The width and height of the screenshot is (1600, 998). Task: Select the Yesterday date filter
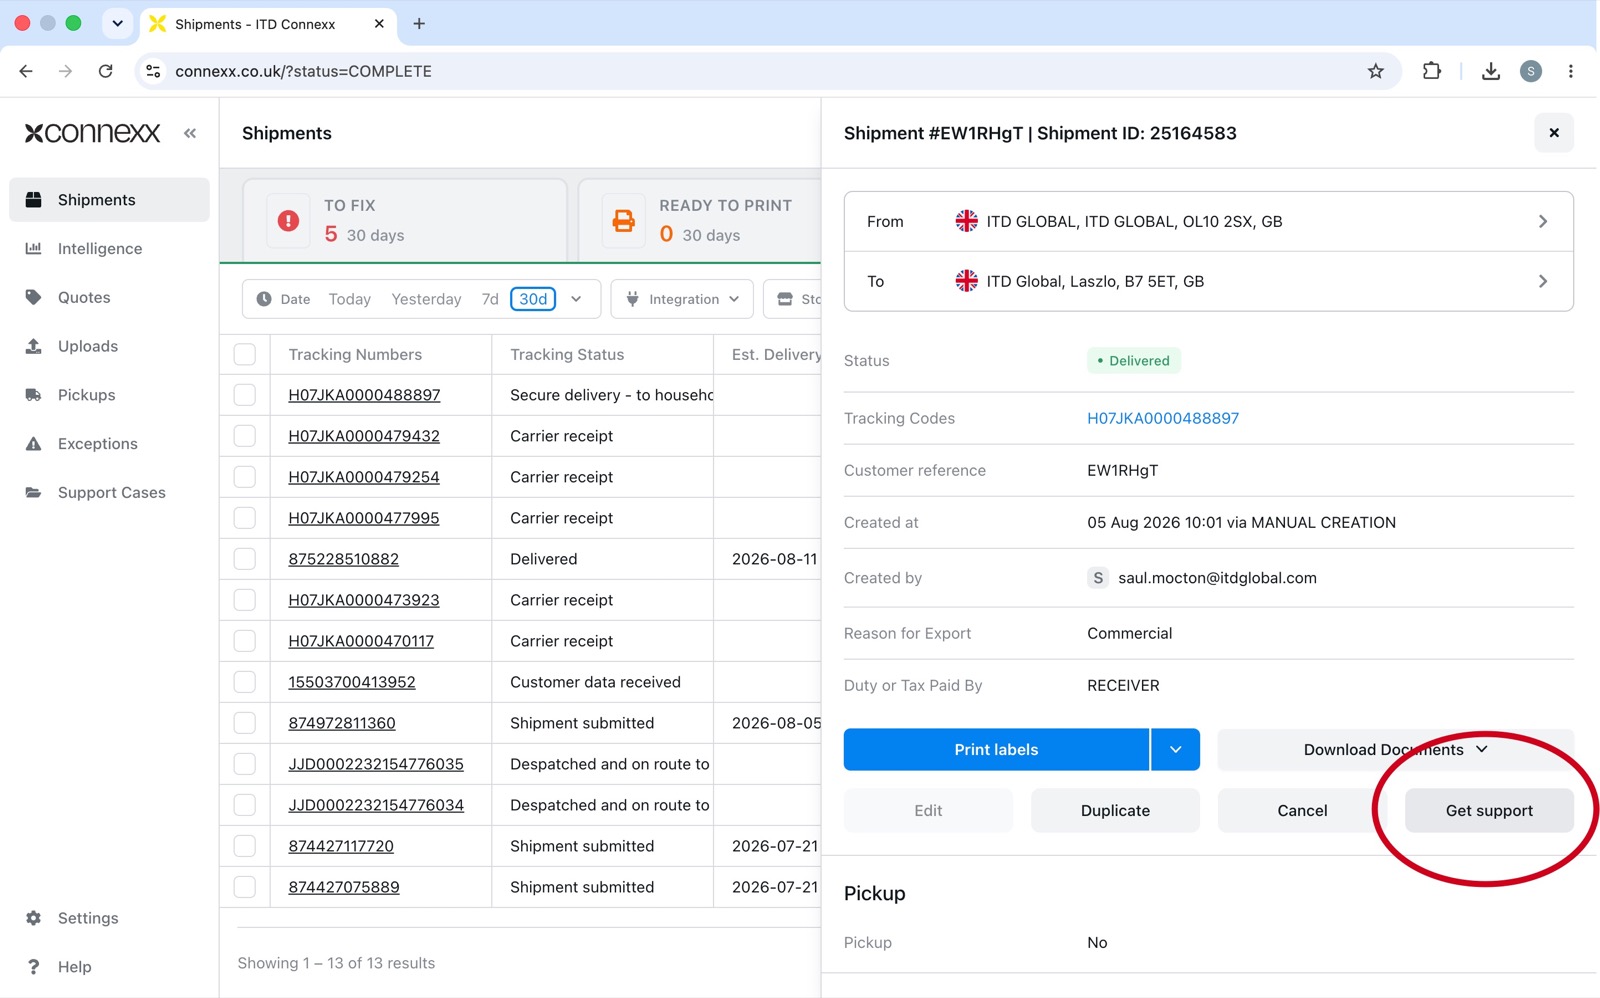(x=426, y=299)
